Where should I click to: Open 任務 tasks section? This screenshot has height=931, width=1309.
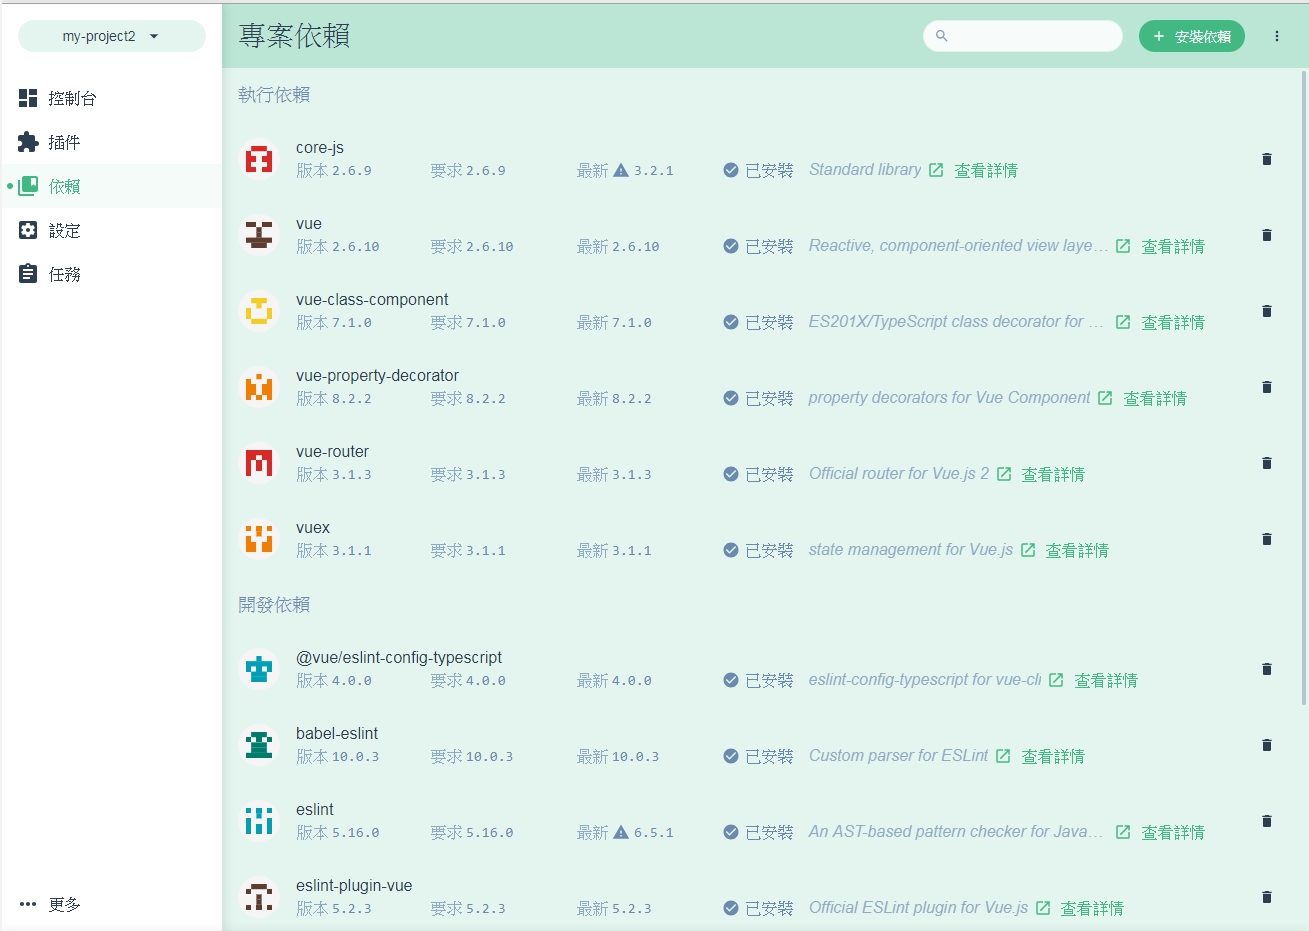point(111,274)
